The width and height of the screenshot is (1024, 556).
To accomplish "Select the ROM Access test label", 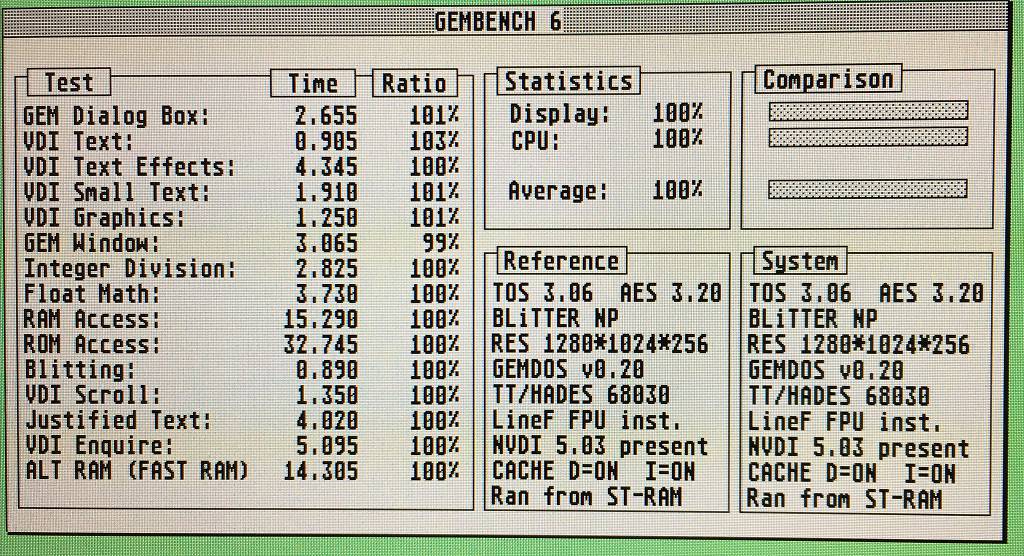I will pos(91,345).
